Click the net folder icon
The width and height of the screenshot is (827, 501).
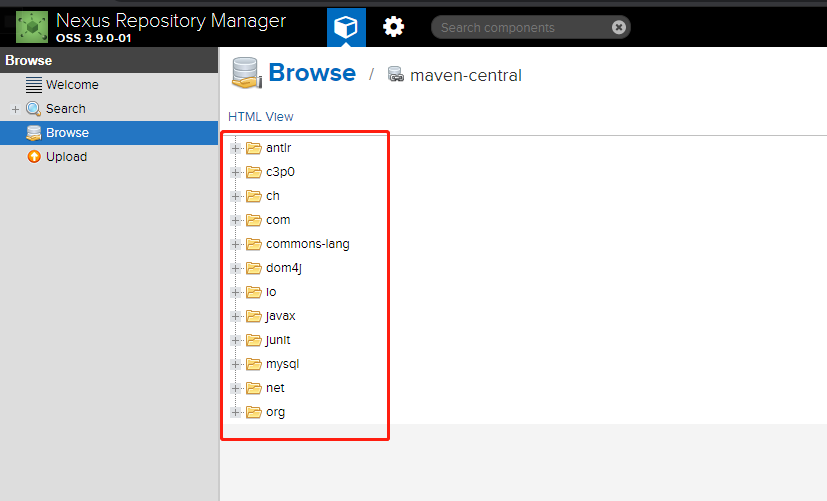254,388
